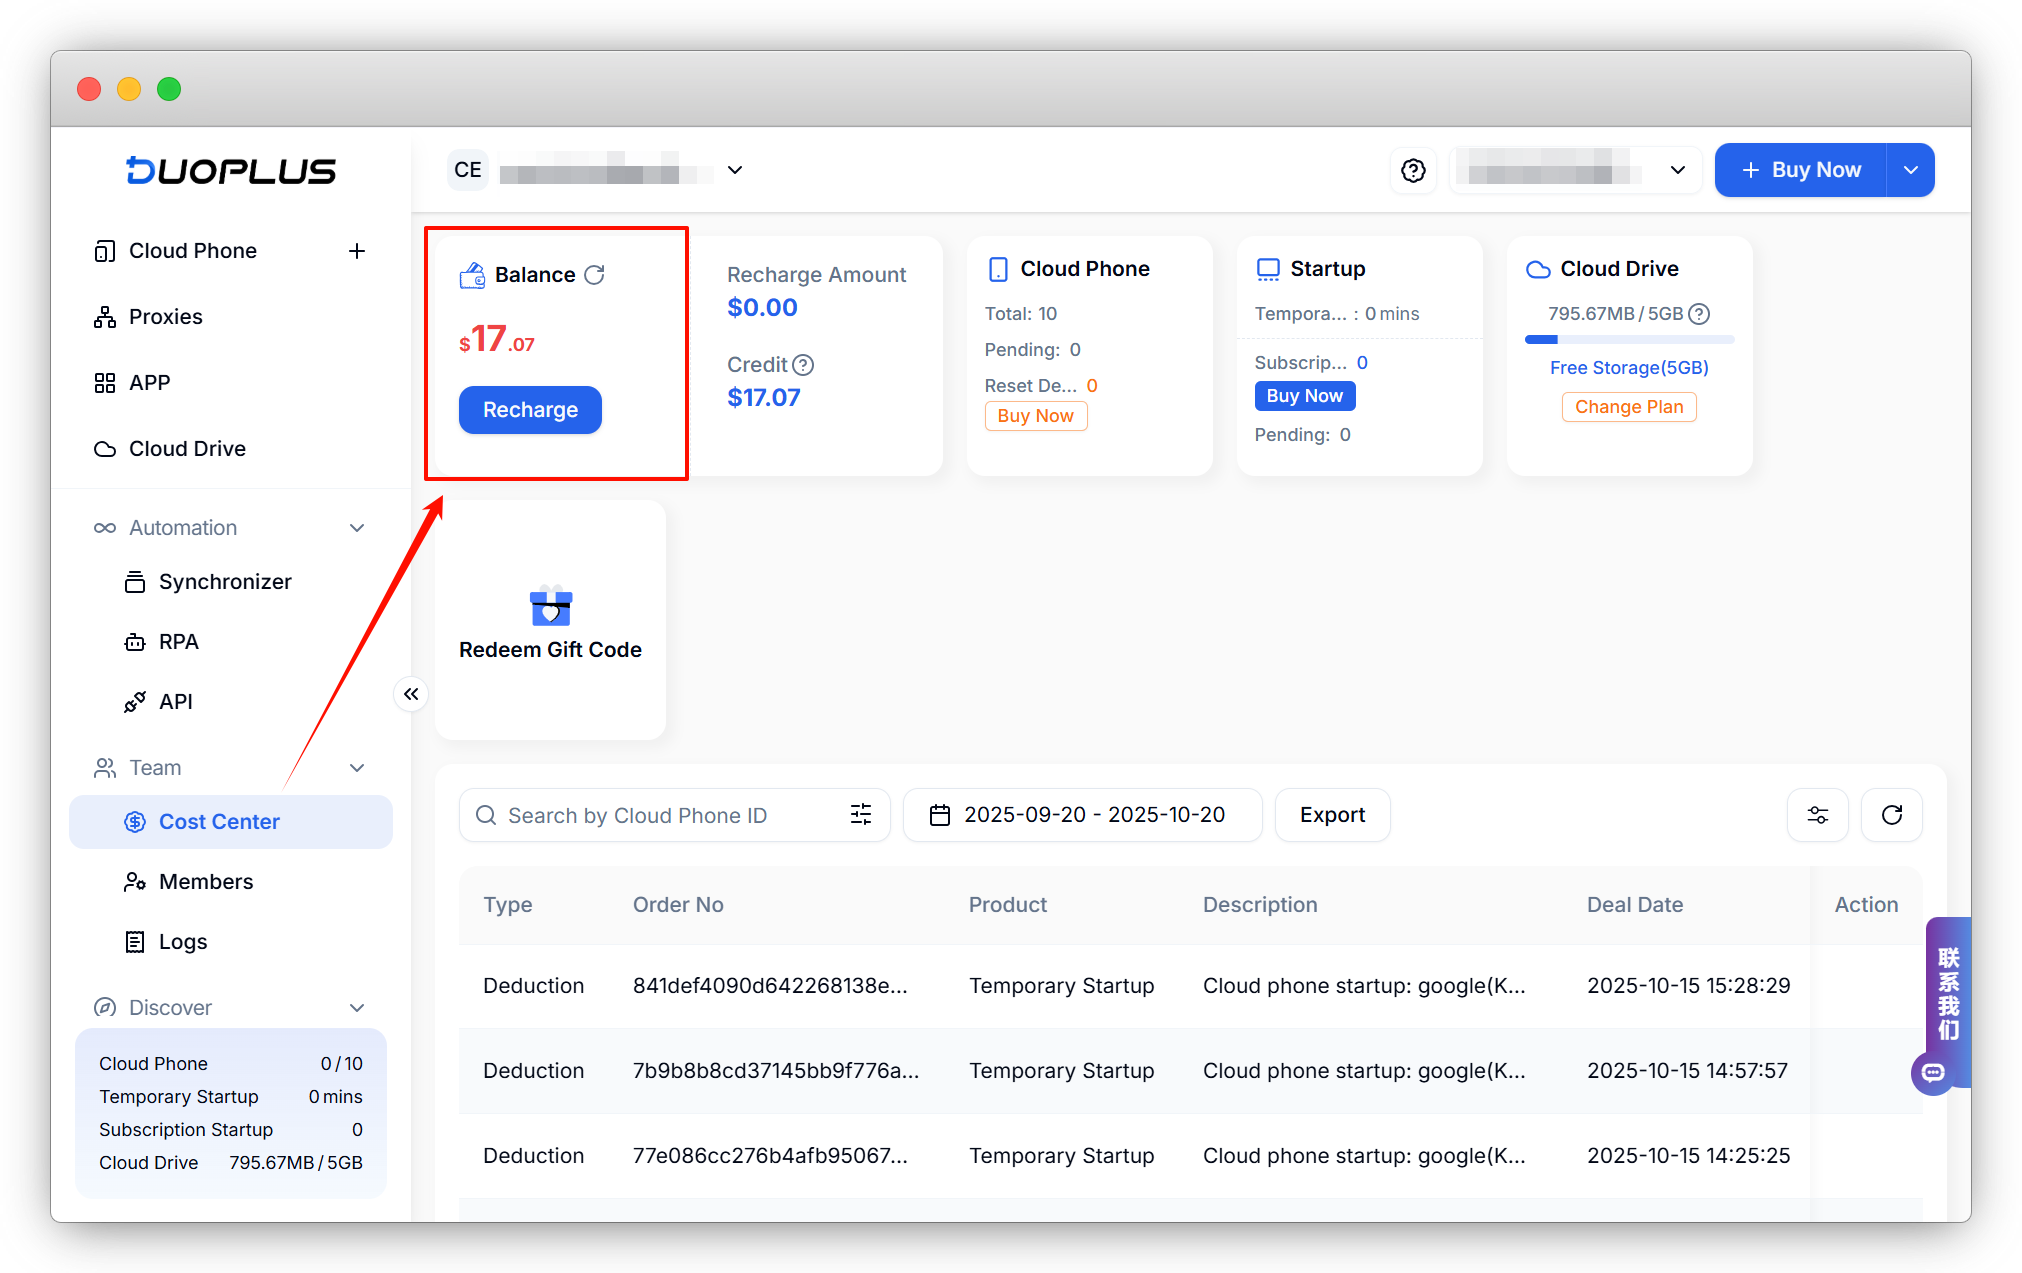Collapse the Automation section

click(x=357, y=528)
